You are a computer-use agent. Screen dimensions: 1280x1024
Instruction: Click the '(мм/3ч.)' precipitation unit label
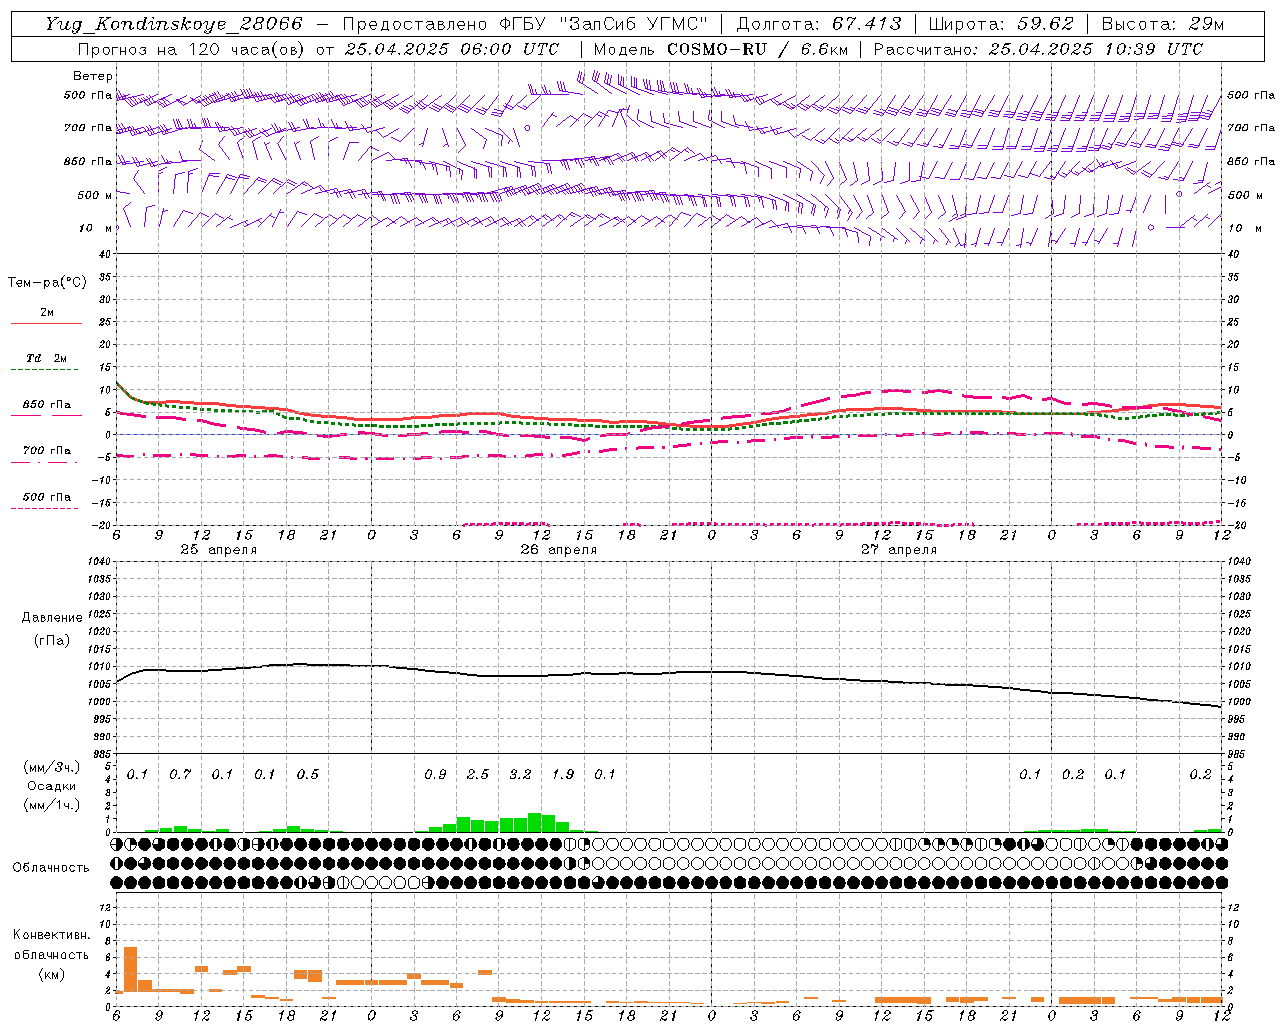(x=52, y=768)
